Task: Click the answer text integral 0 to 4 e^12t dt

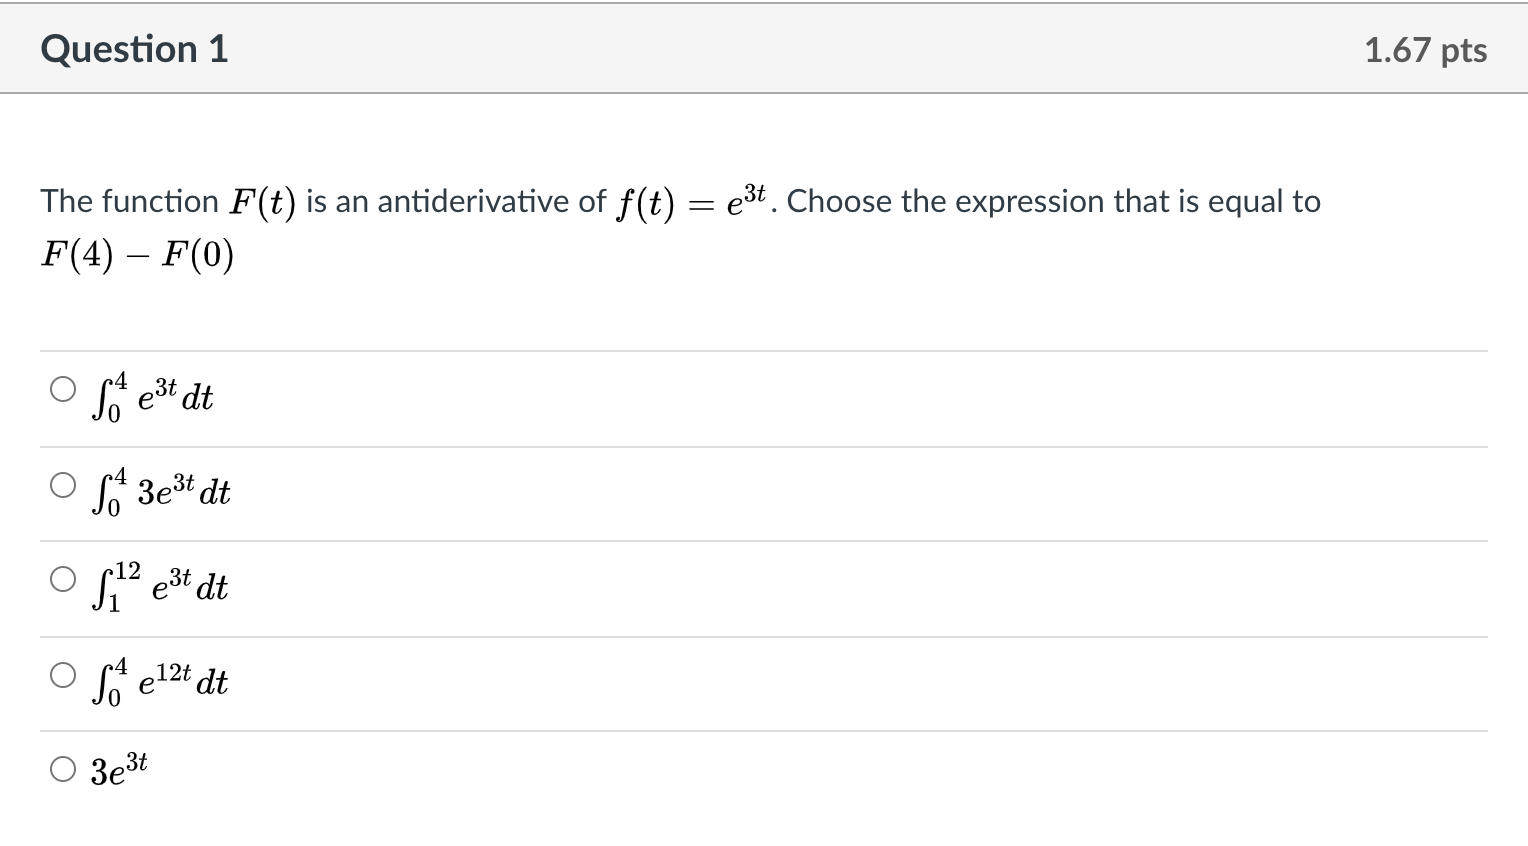Action: tap(159, 681)
